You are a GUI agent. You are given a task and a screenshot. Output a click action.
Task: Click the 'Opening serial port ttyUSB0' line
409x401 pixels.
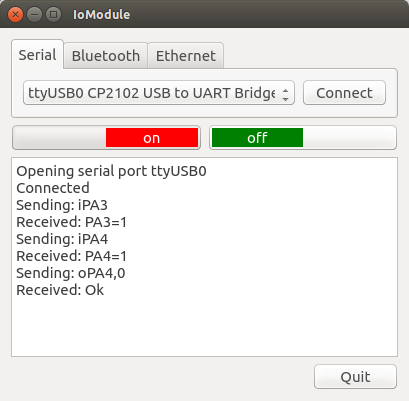[x=111, y=171]
